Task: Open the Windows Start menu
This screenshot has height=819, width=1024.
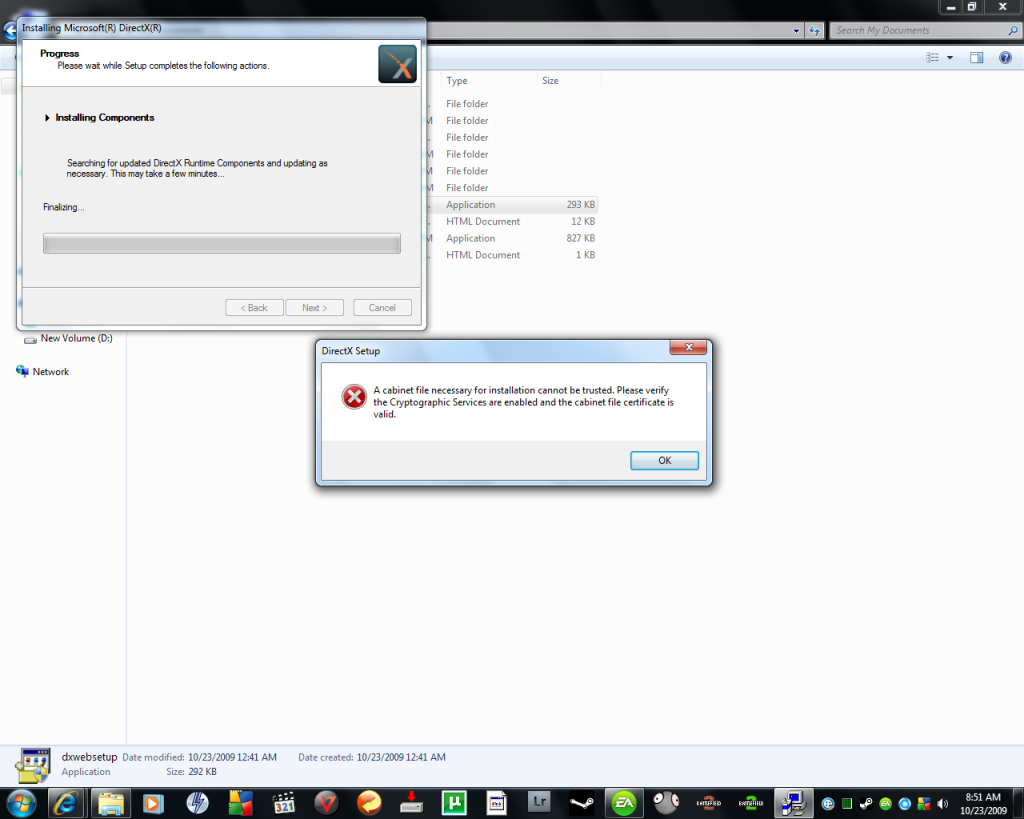Action: (21, 803)
